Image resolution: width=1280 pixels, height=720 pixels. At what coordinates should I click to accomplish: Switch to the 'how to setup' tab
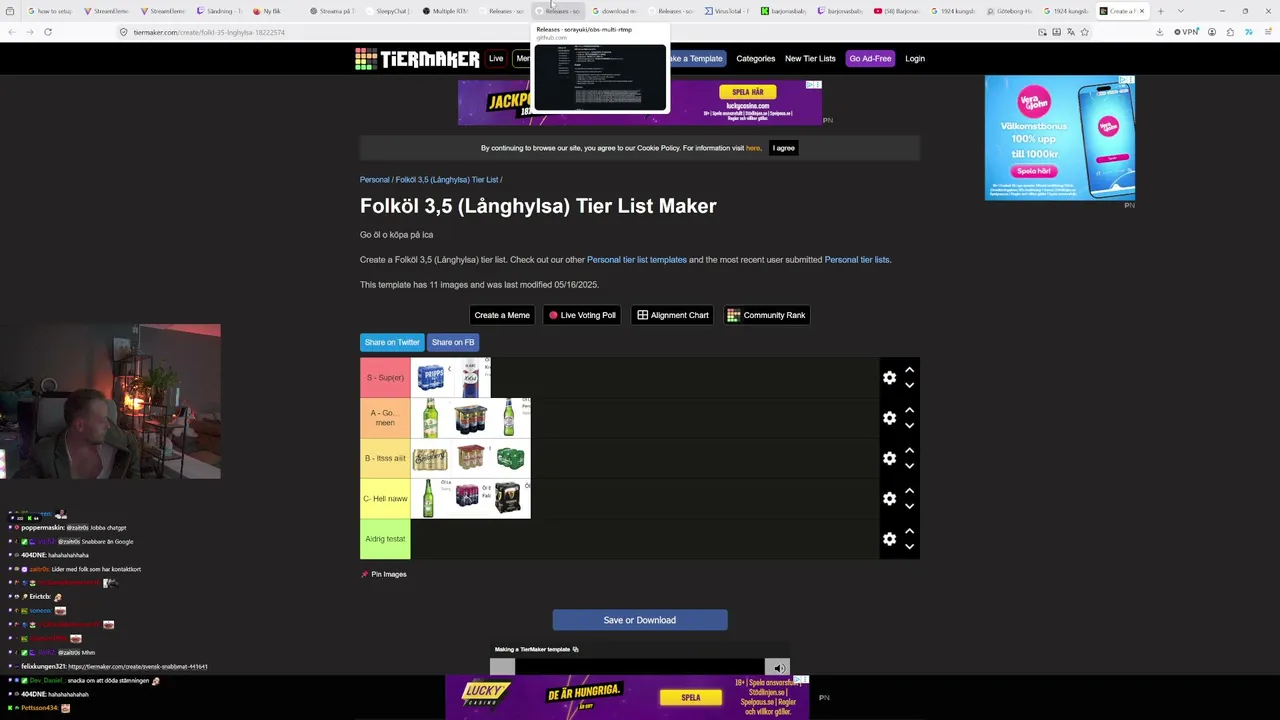tap(50, 11)
